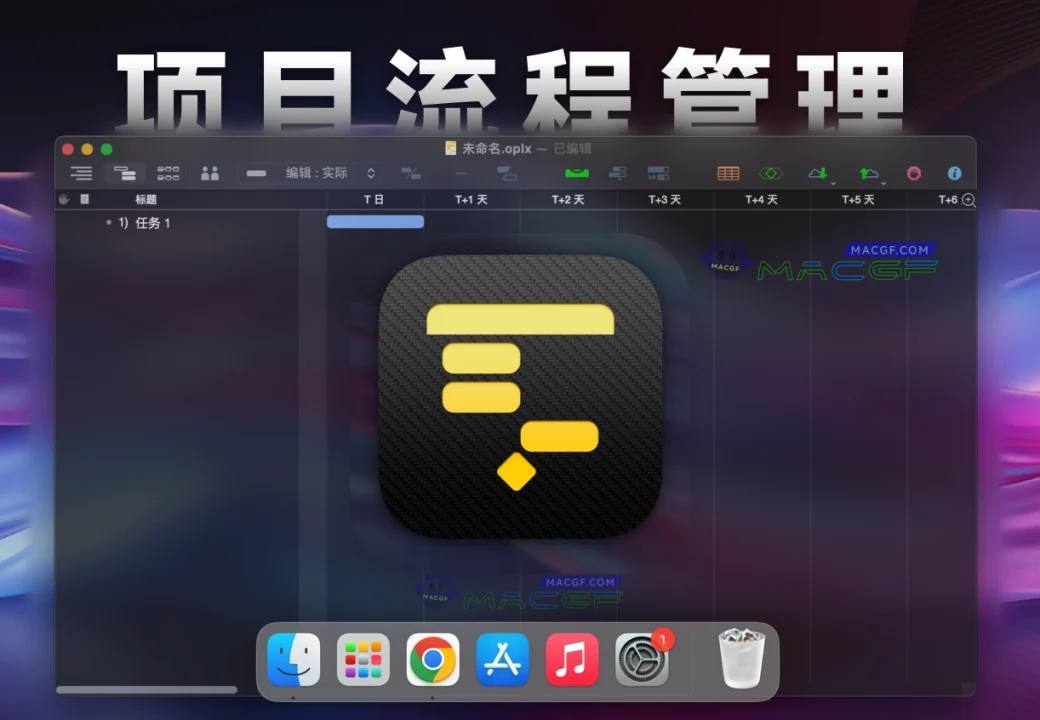Open the orange styles grid icon
Image resolution: width=1040 pixels, height=720 pixels.
(727, 173)
